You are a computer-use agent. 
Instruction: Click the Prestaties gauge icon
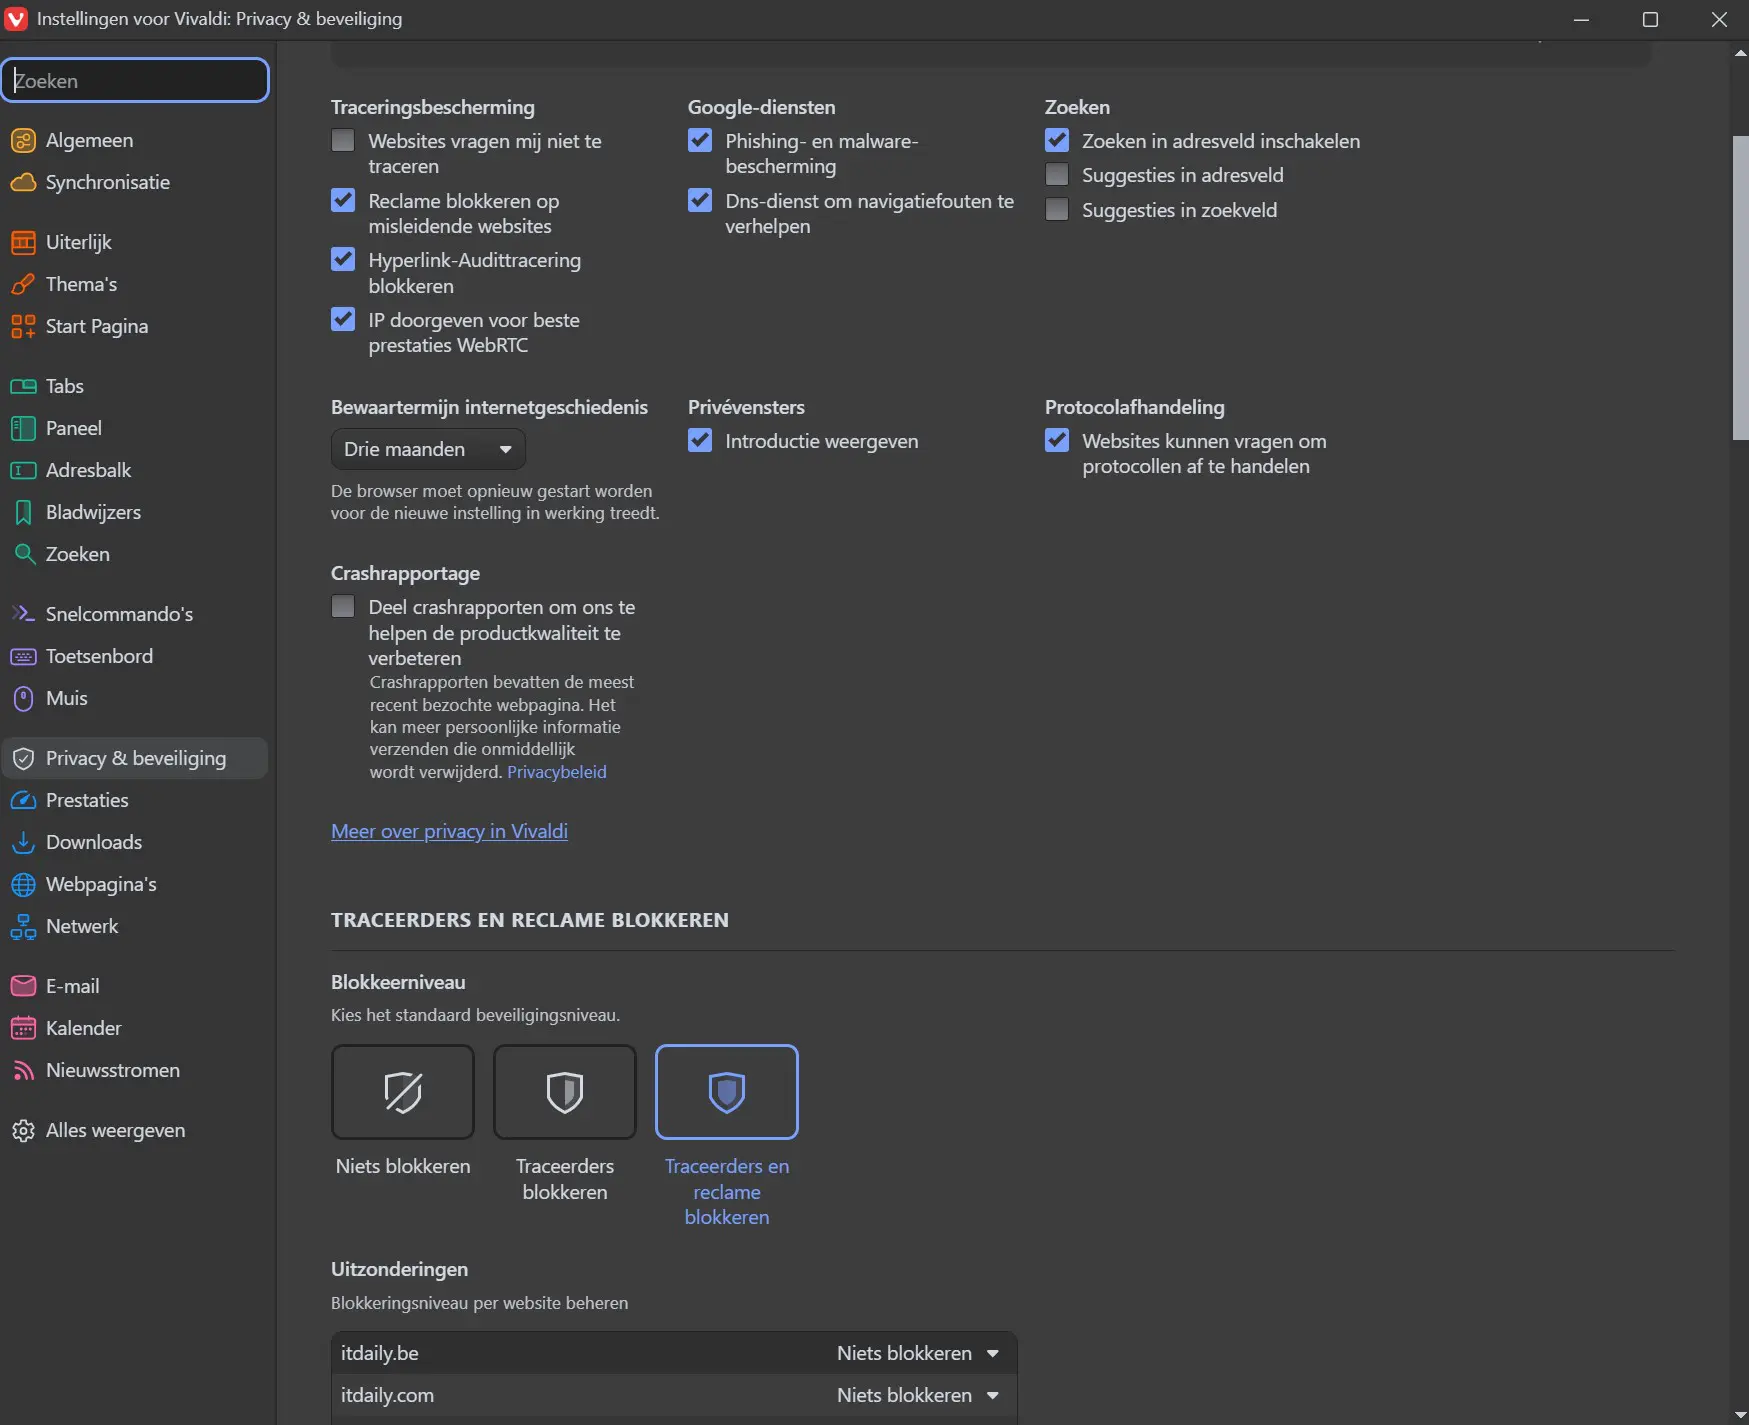(x=23, y=801)
